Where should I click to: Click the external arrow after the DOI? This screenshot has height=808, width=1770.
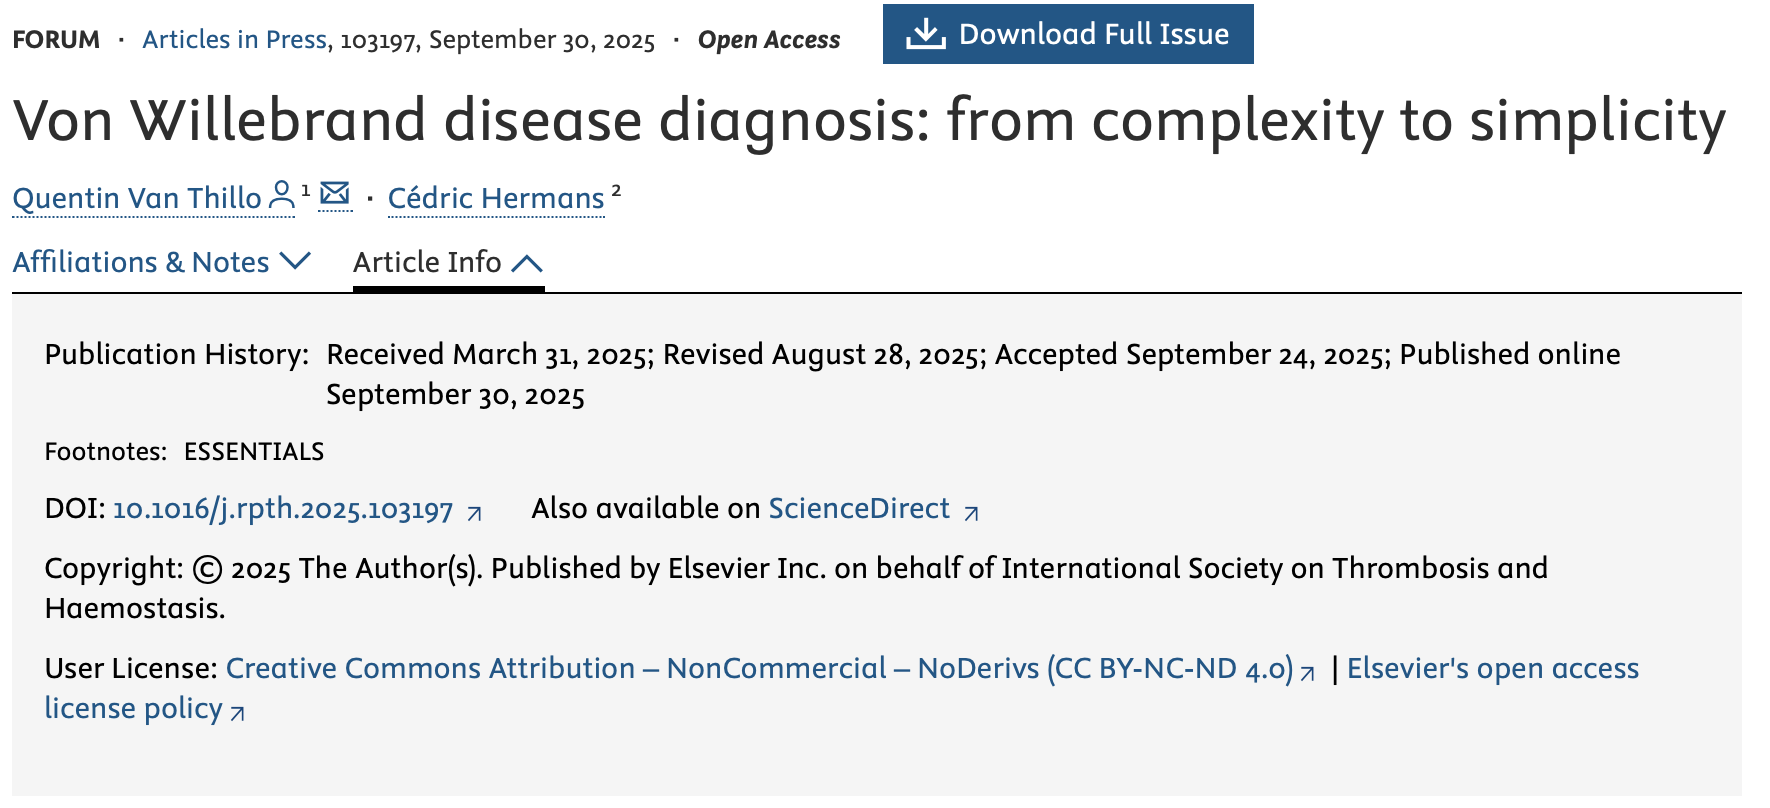475,513
